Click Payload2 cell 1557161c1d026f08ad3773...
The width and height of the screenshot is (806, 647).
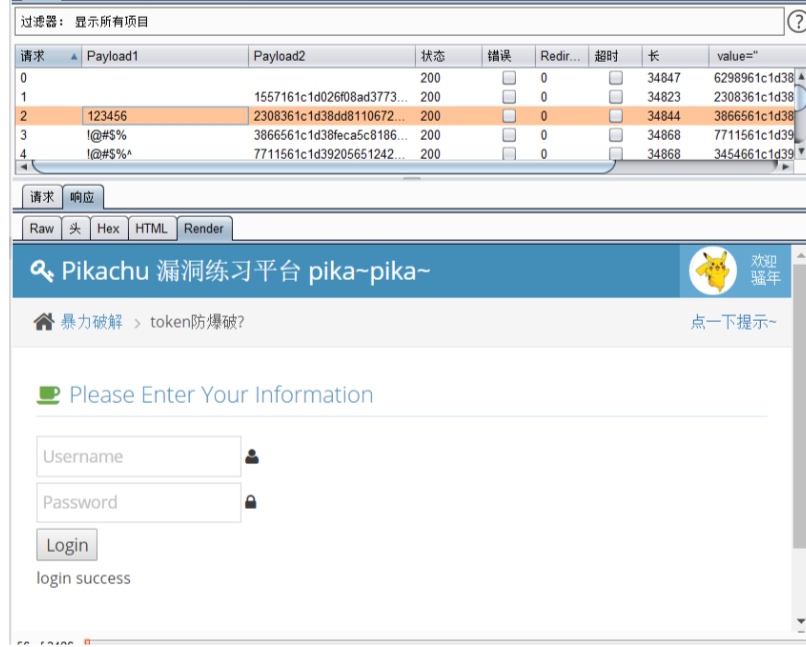pyautogui.click(x=331, y=97)
